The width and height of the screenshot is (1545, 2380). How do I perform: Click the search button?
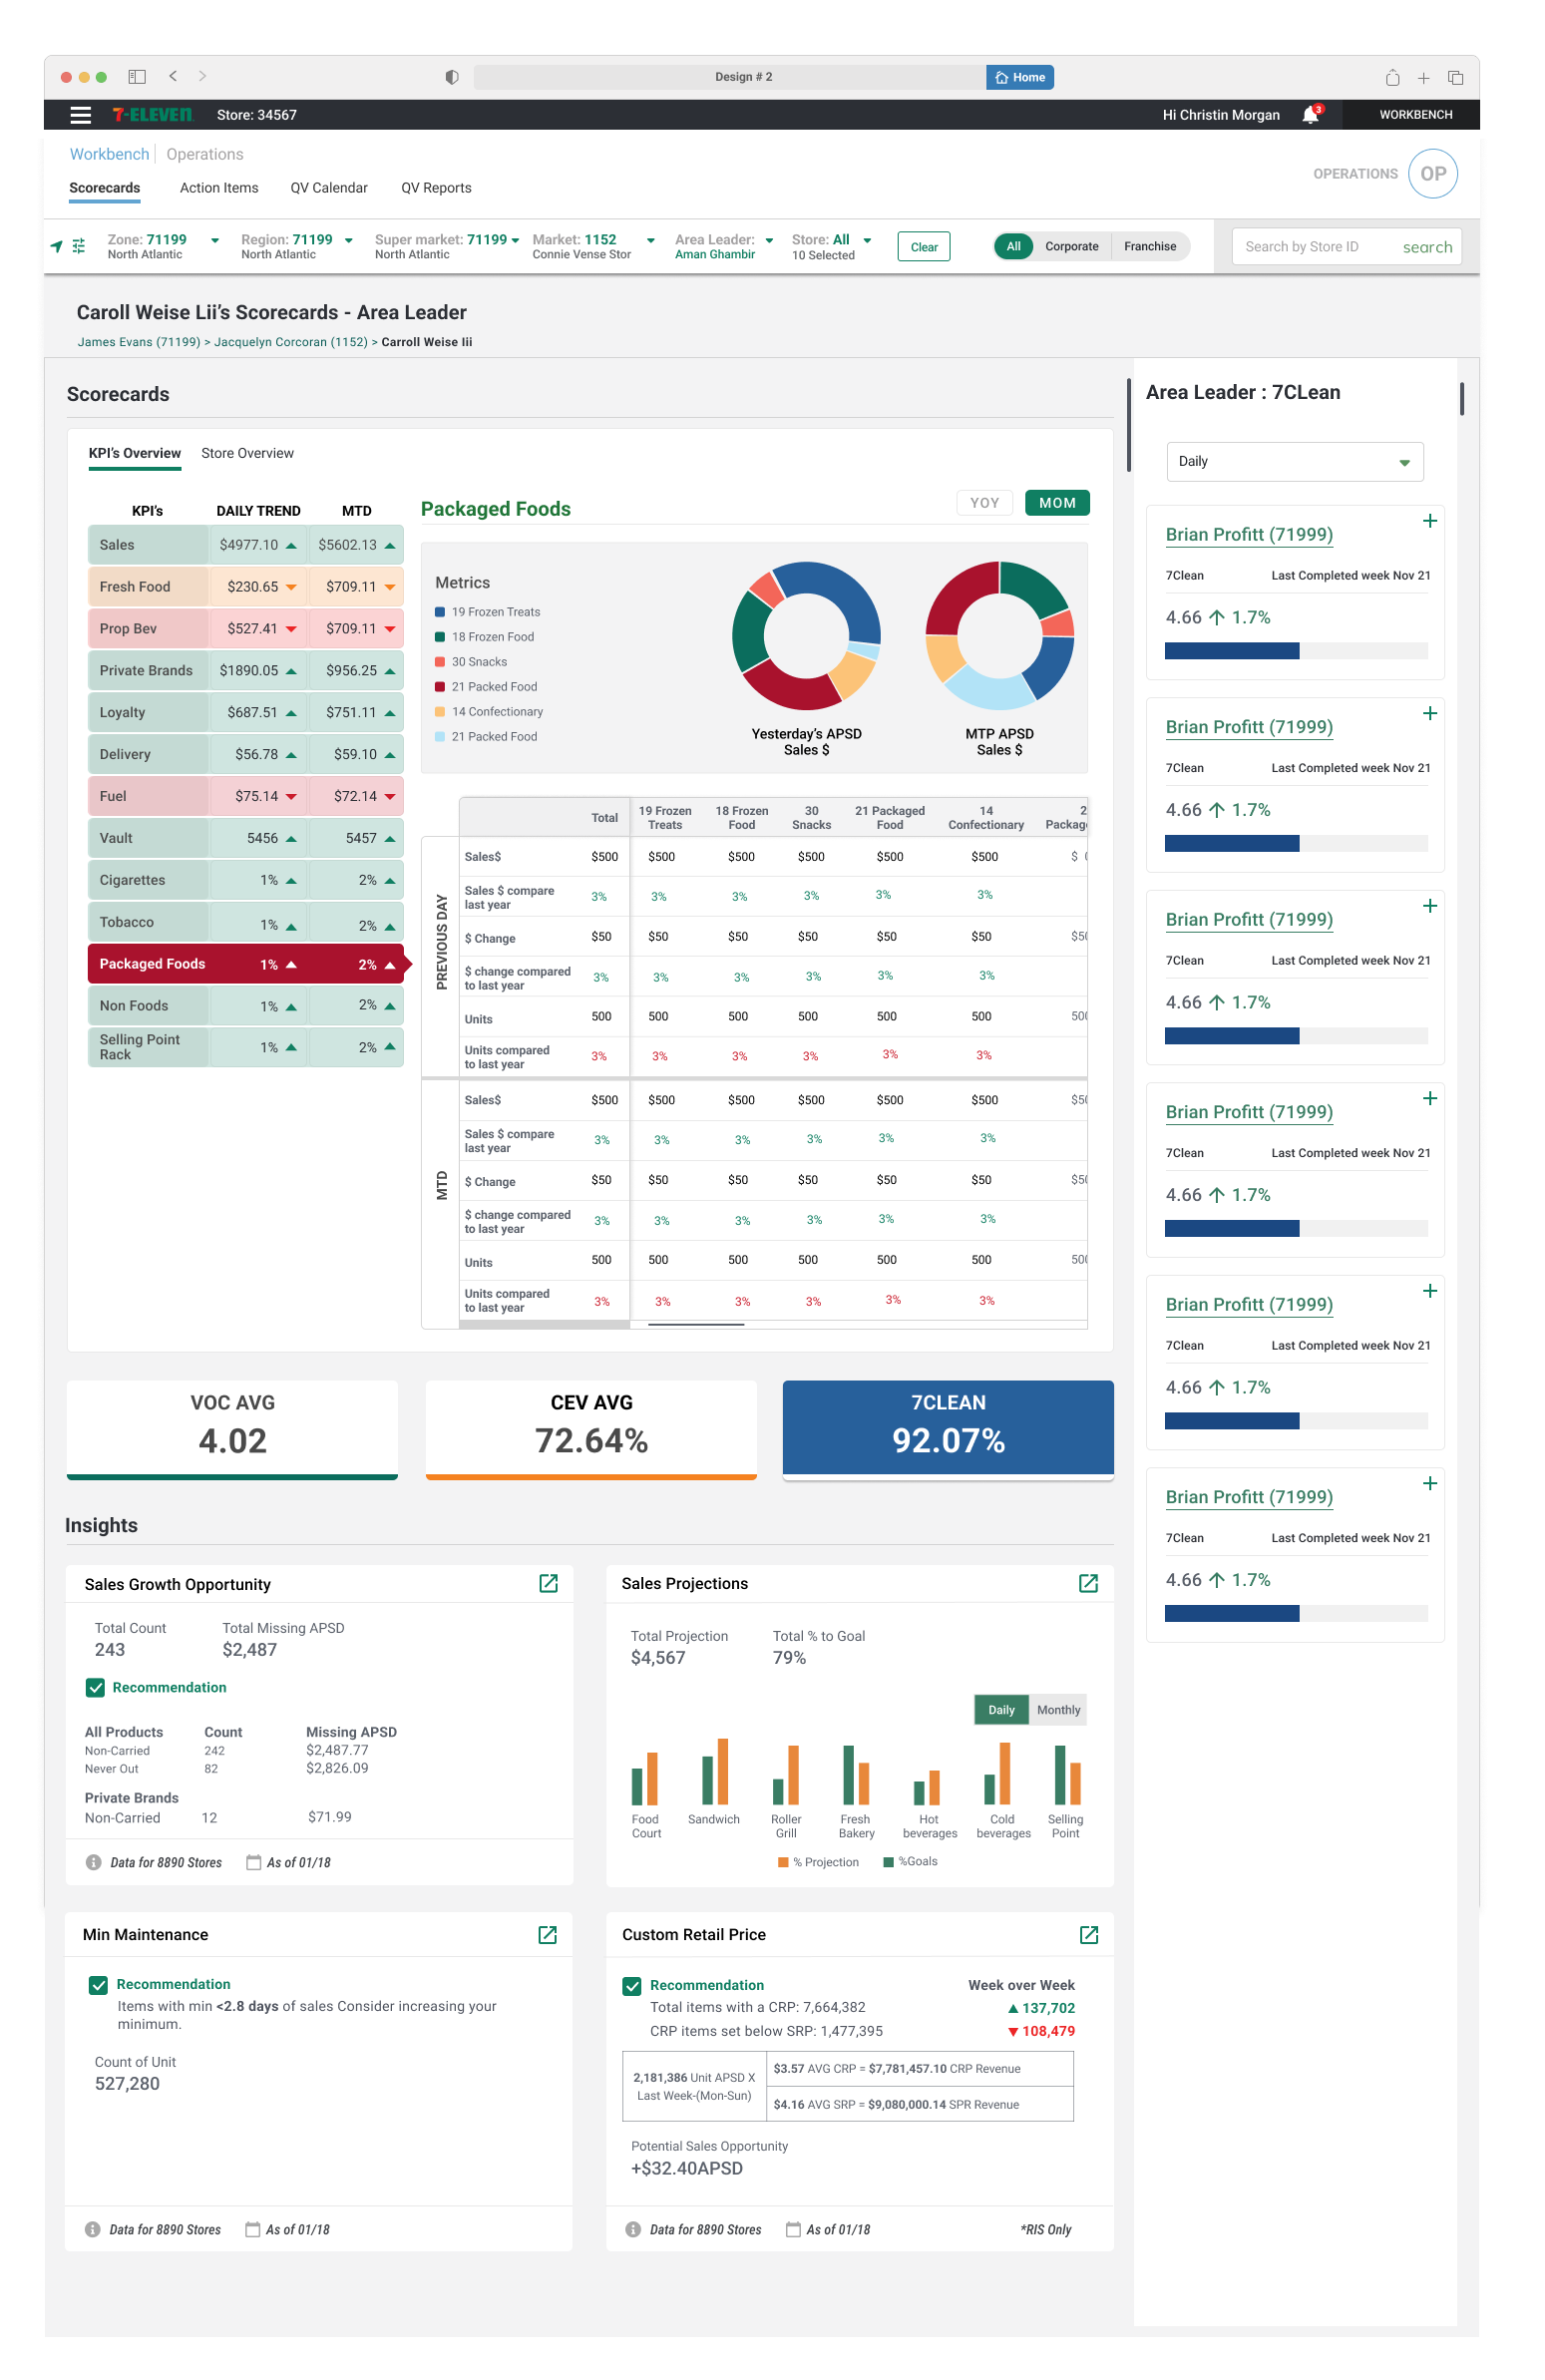pos(1426,247)
